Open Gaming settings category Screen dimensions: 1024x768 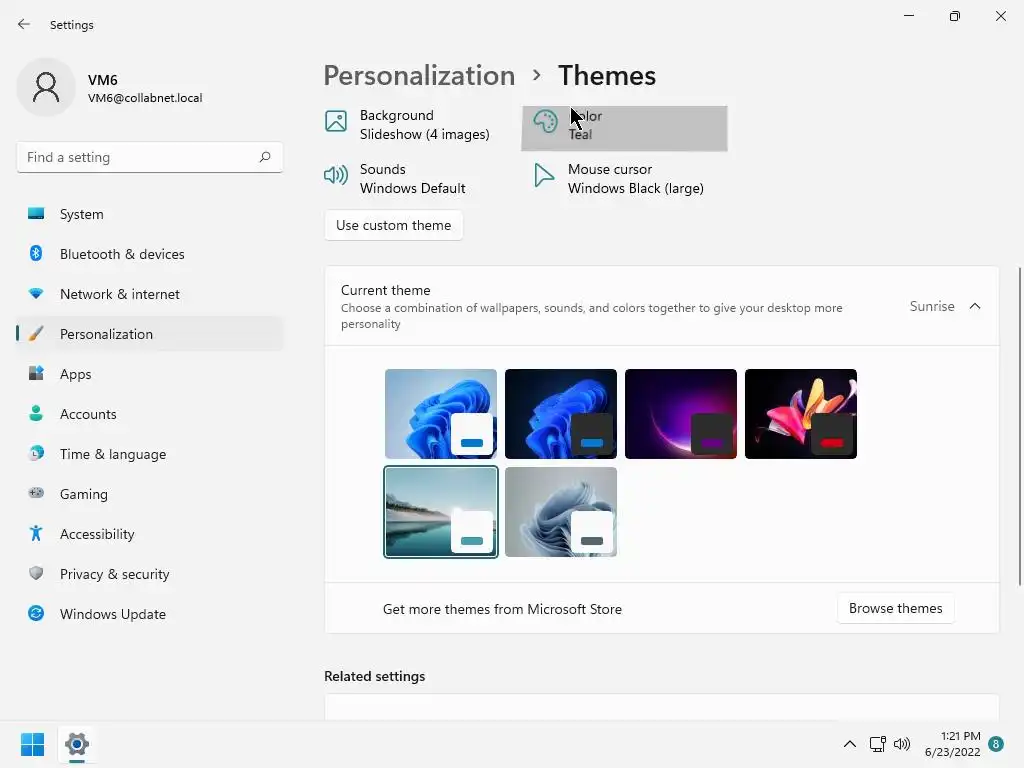click(150, 494)
